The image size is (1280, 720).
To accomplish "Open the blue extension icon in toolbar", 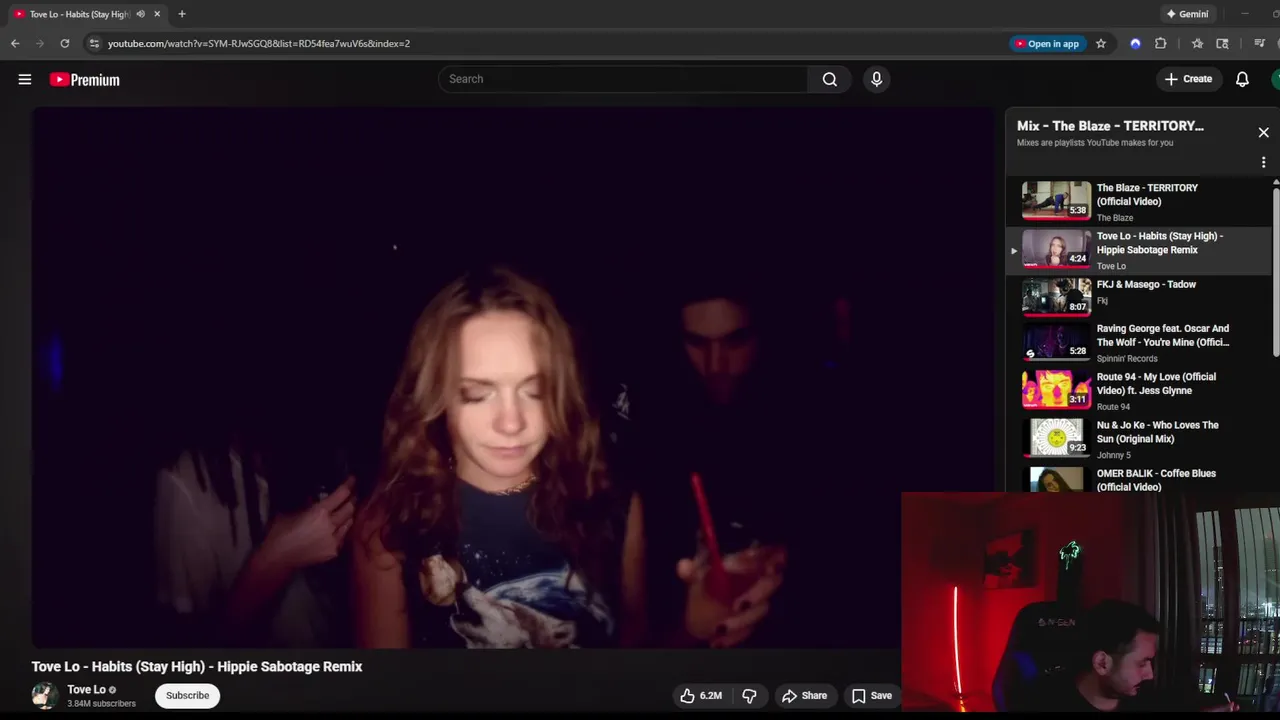I will tap(1135, 44).
